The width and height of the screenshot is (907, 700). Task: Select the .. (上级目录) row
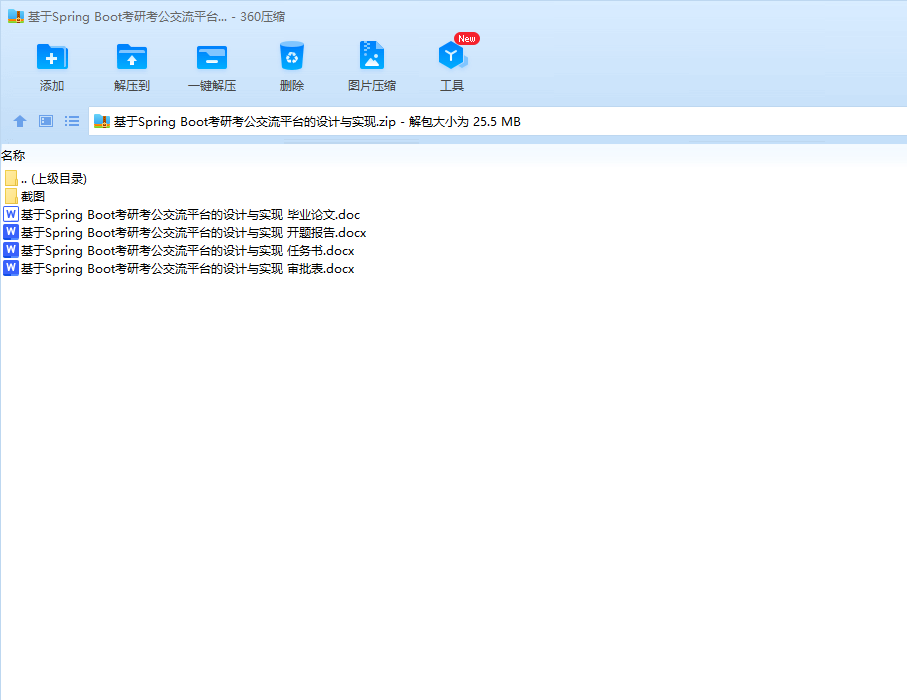pyautogui.click(x=46, y=178)
